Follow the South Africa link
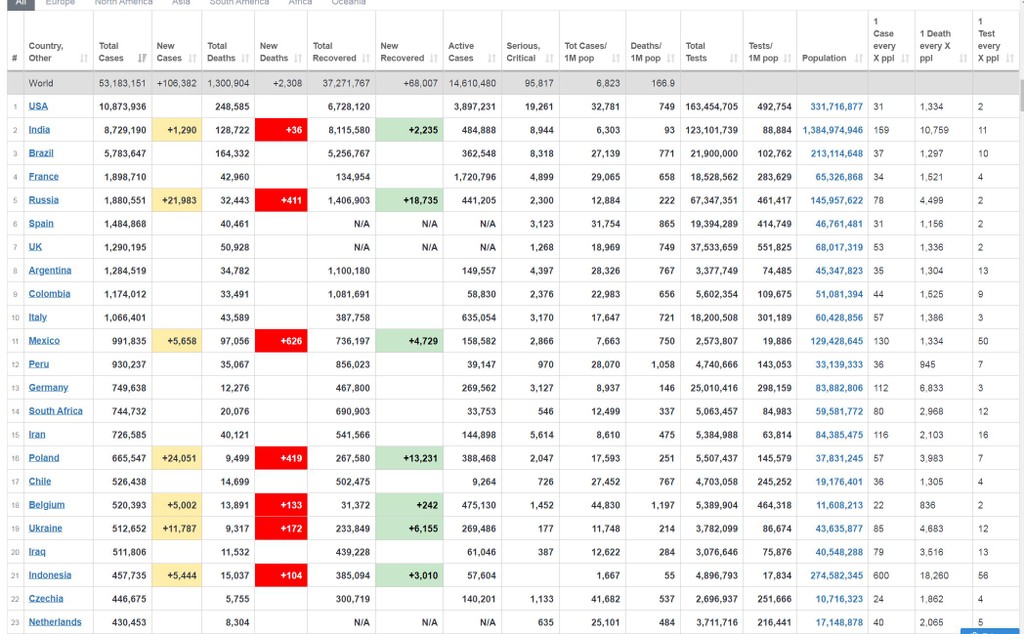1024x634 pixels. click(x=56, y=411)
